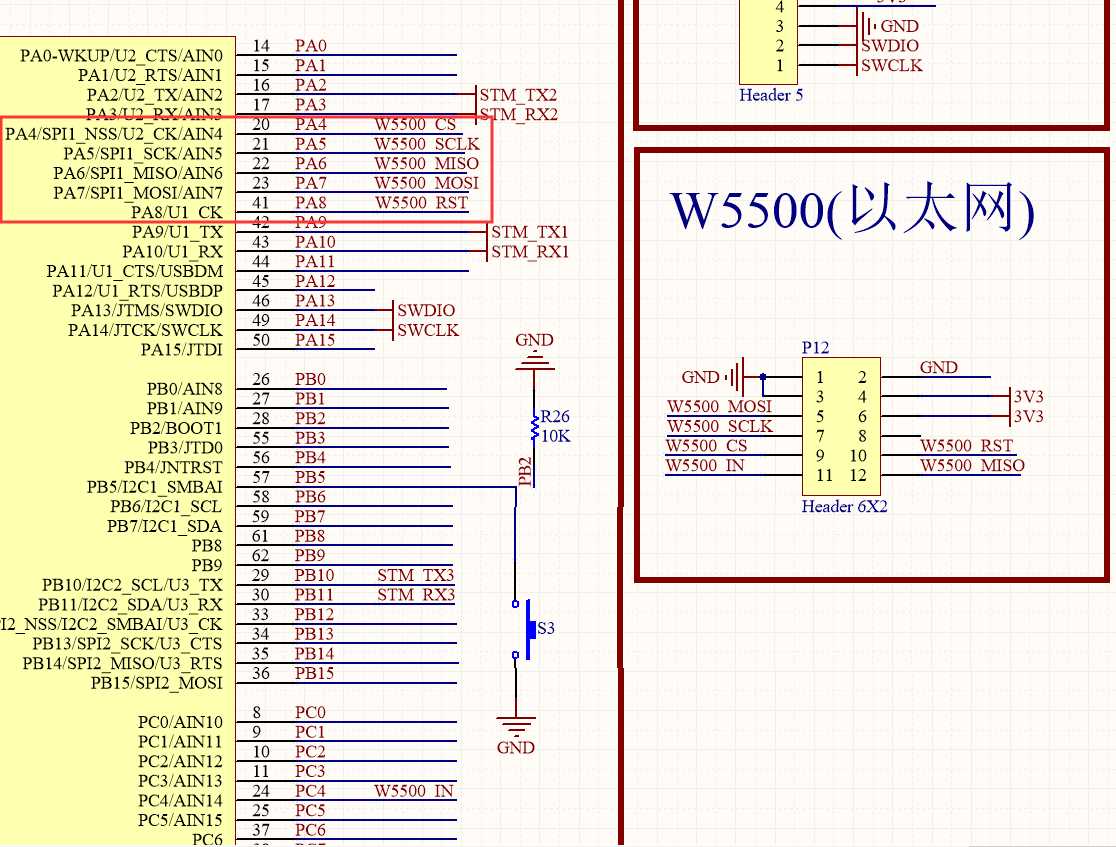This screenshot has width=1116, height=847.
Task: Click pin name PB2/BOOT1
Action: pos(176,428)
